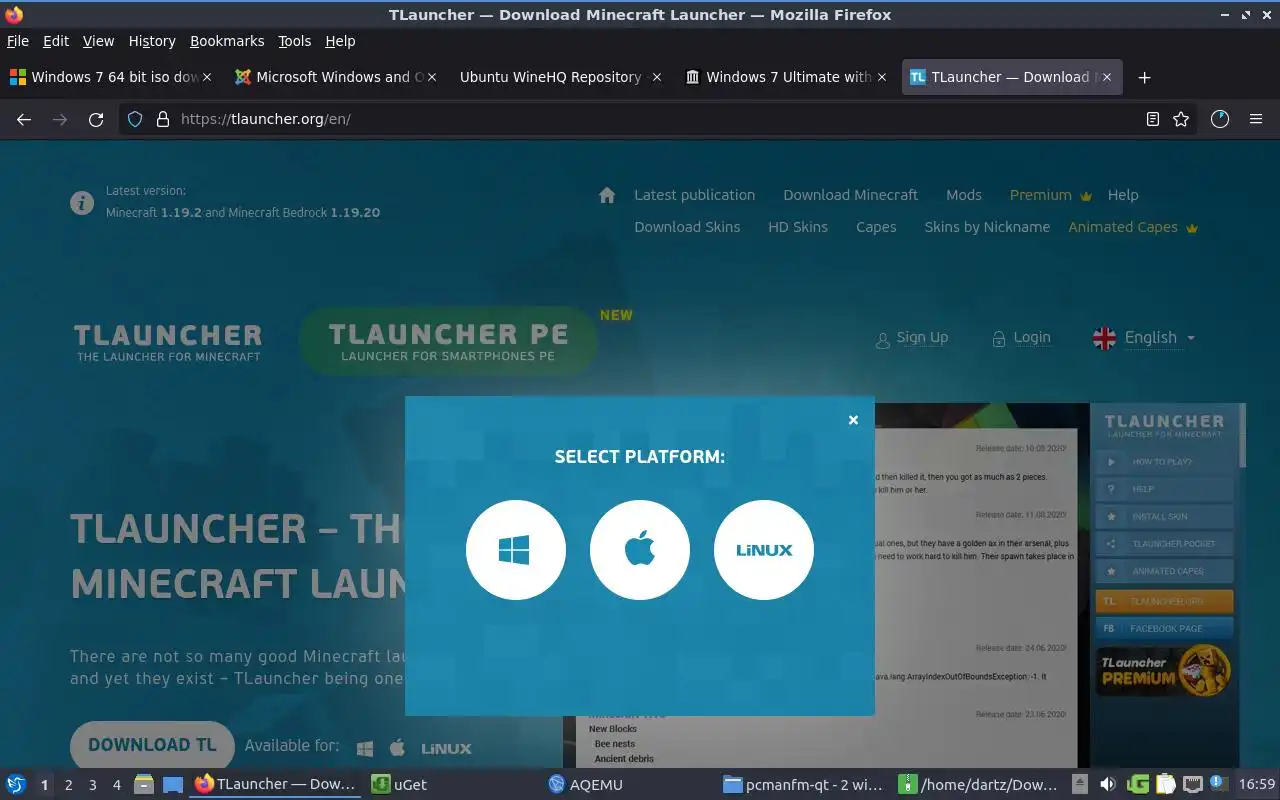Open the Firefox hamburger application menu
The height and width of the screenshot is (800, 1280).
[1256, 119]
